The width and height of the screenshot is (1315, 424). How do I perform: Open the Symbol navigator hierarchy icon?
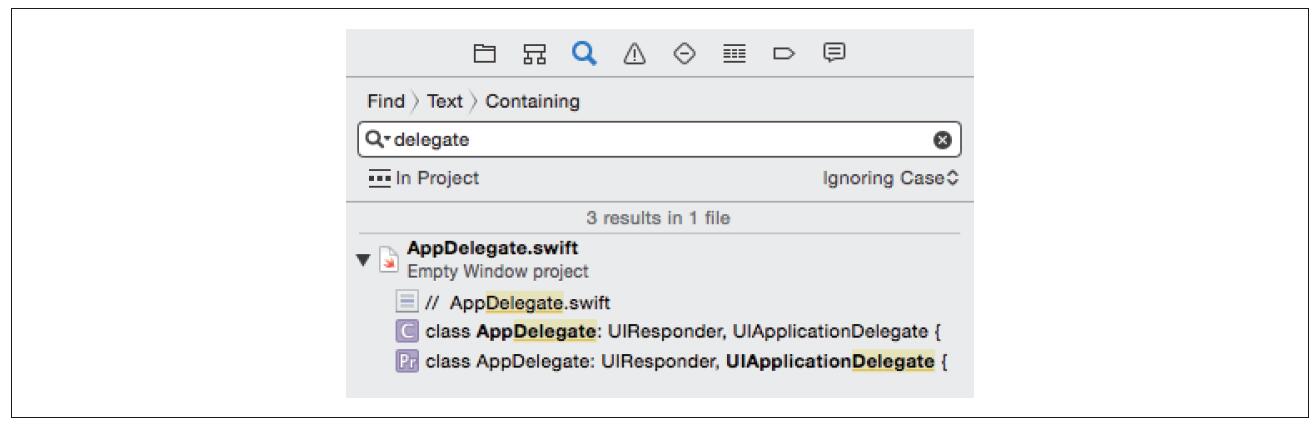tap(534, 51)
